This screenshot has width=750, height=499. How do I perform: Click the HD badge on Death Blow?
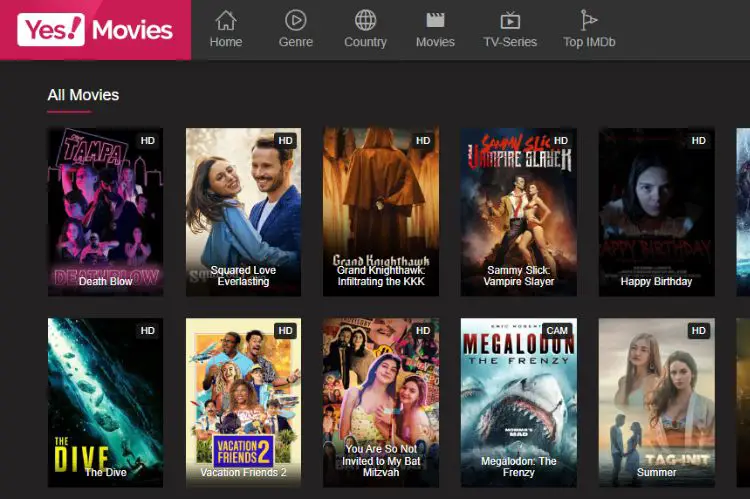(x=147, y=141)
